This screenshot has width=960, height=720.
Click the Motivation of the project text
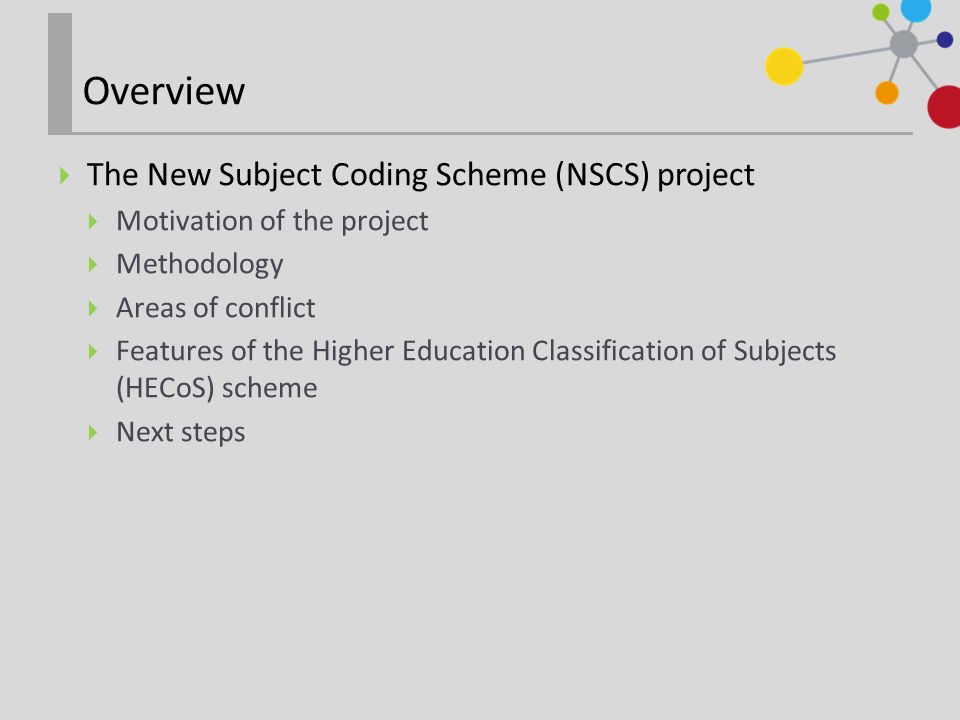272,222
